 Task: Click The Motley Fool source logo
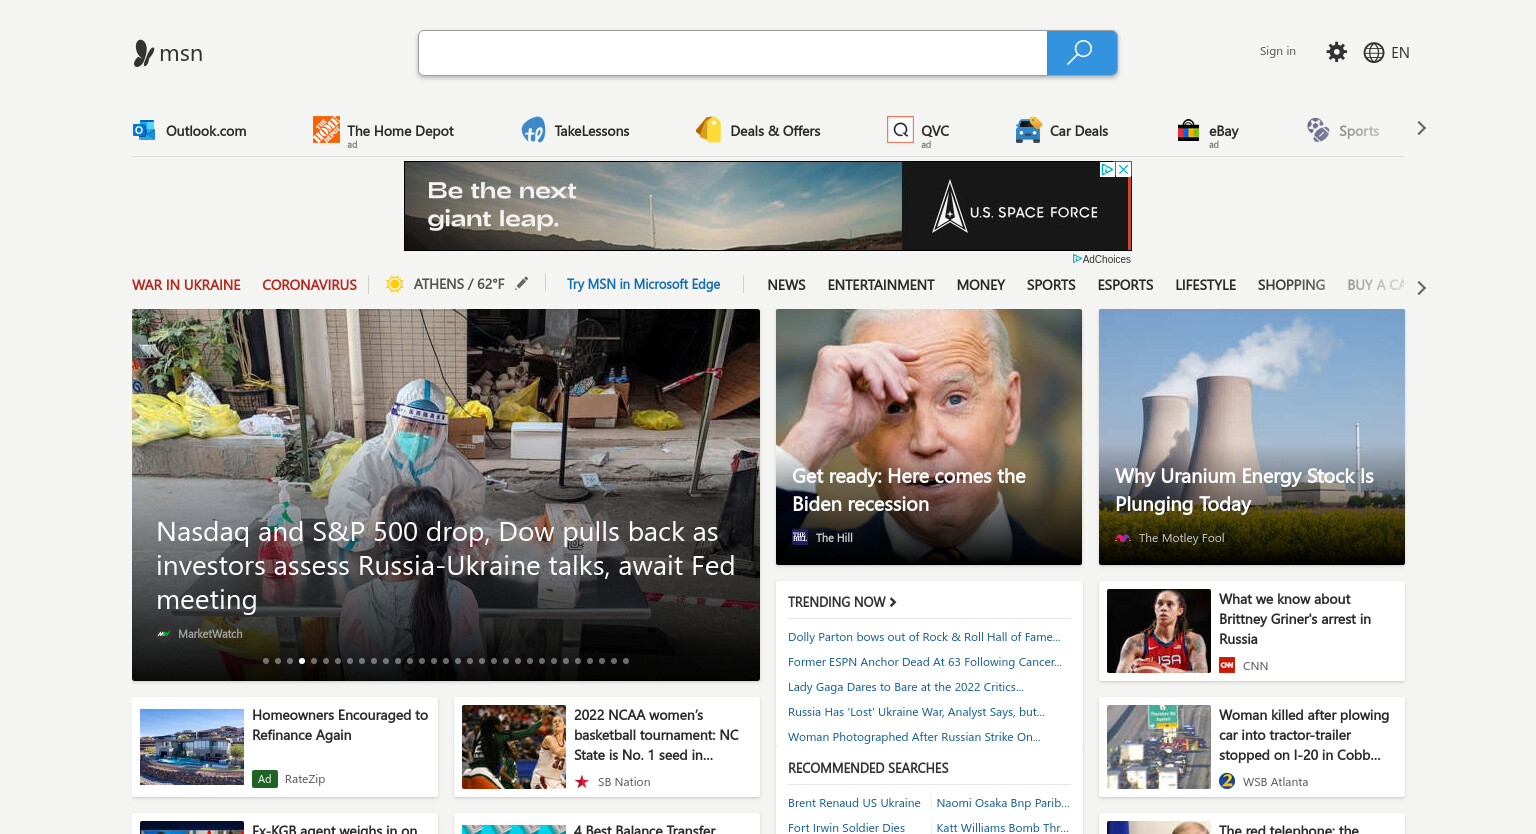(1123, 538)
